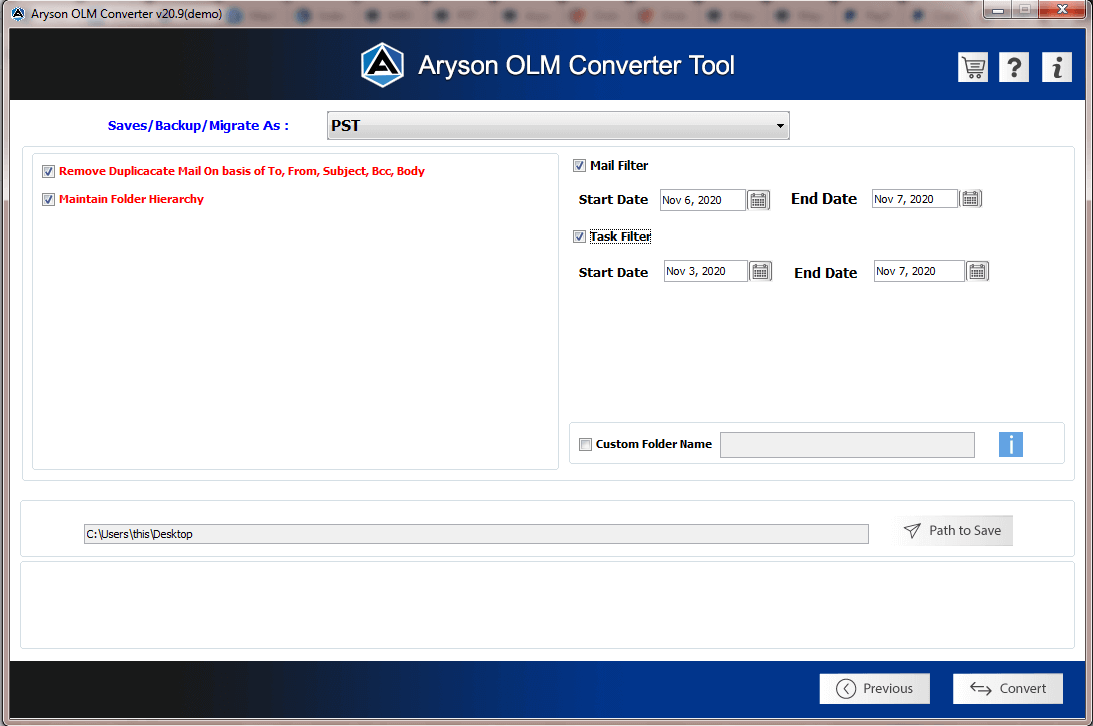1093x726 pixels.
Task: Click the Path to Save button
Action: coord(953,531)
